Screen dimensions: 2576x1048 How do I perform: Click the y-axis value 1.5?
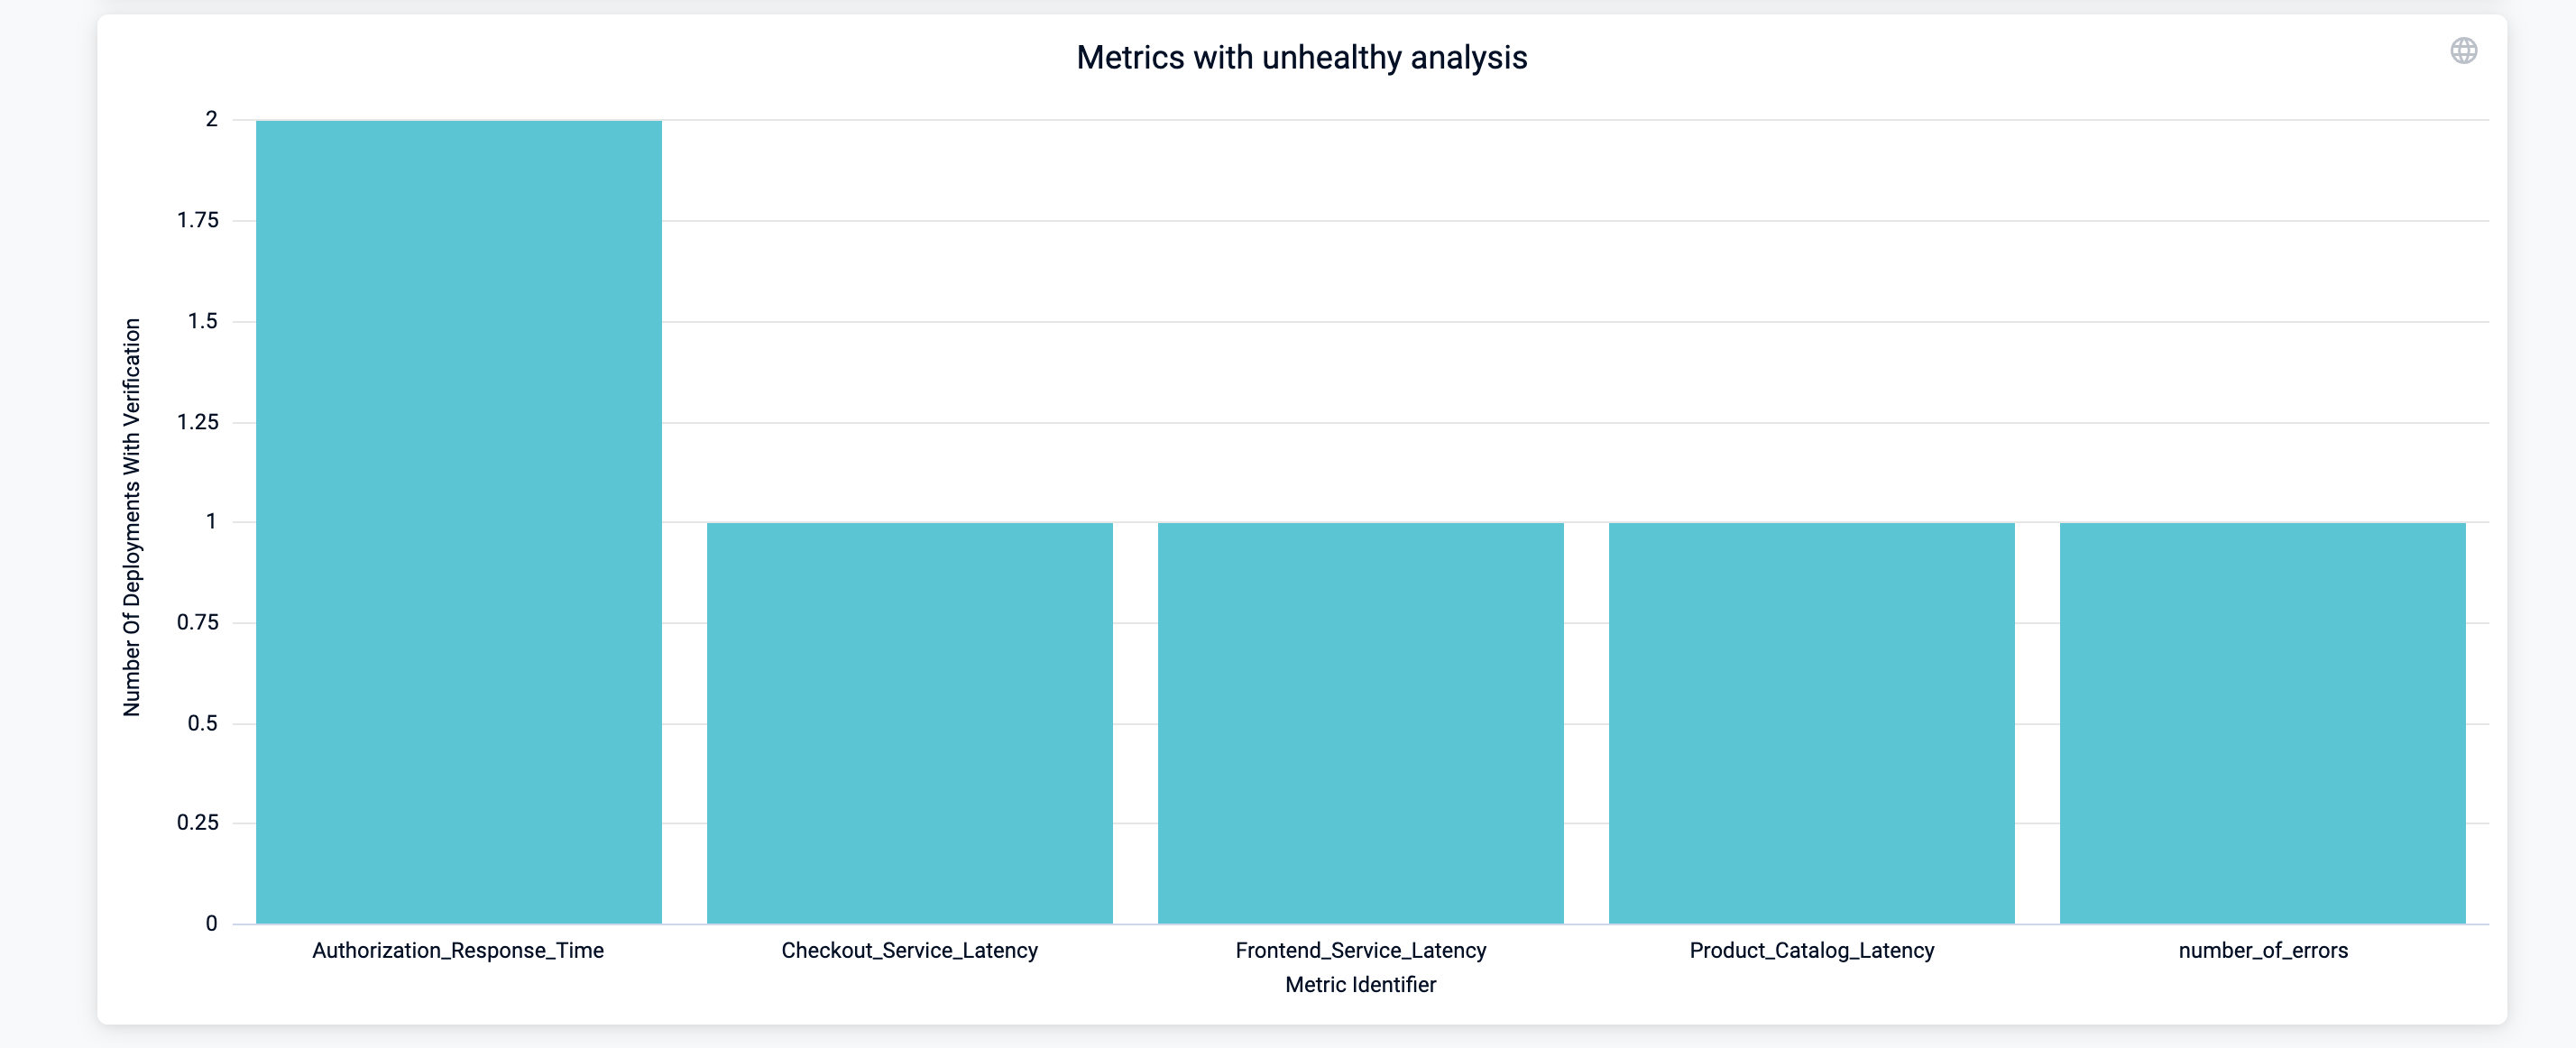pos(202,321)
